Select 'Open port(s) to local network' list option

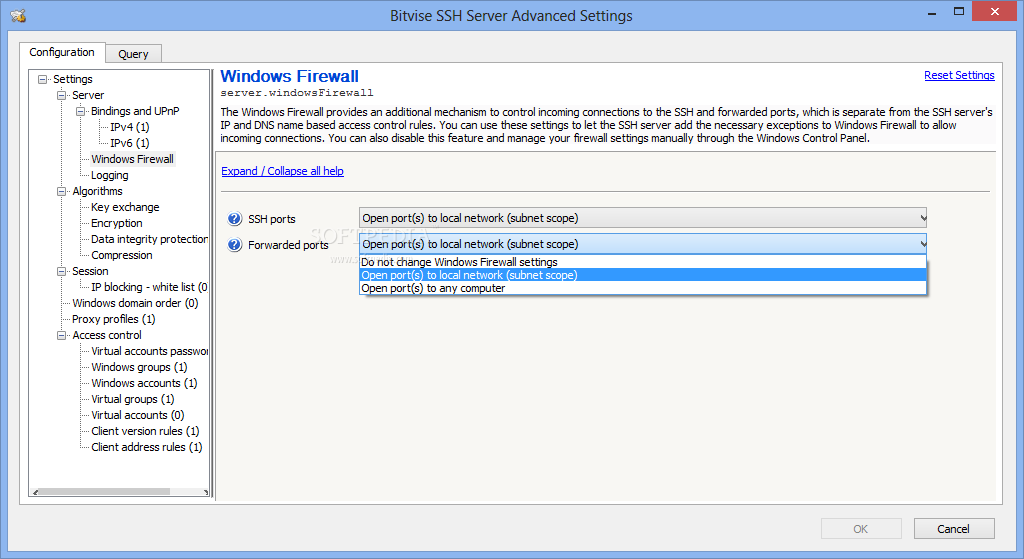643,275
